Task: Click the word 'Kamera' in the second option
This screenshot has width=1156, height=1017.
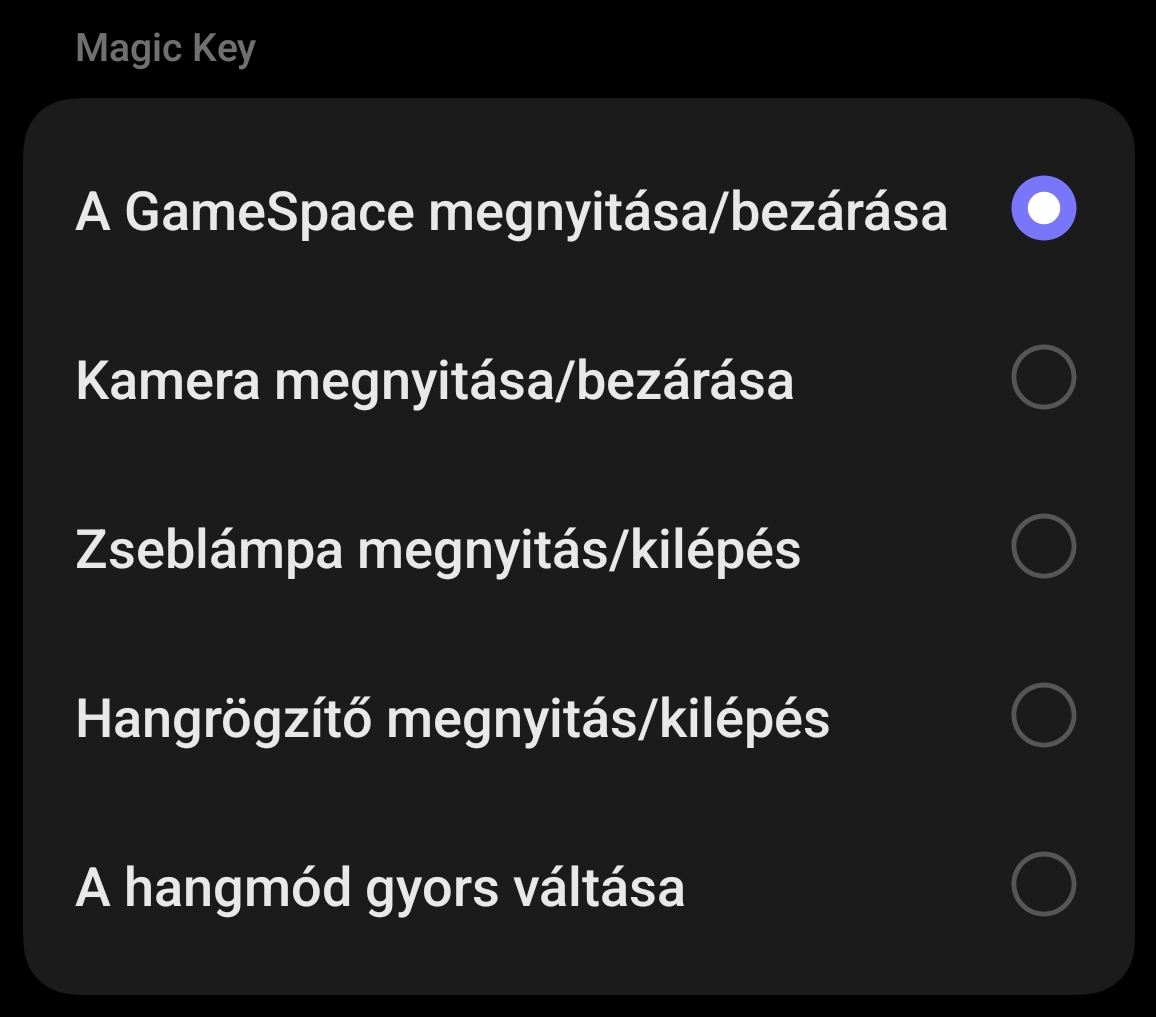Action: pyautogui.click(x=167, y=380)
